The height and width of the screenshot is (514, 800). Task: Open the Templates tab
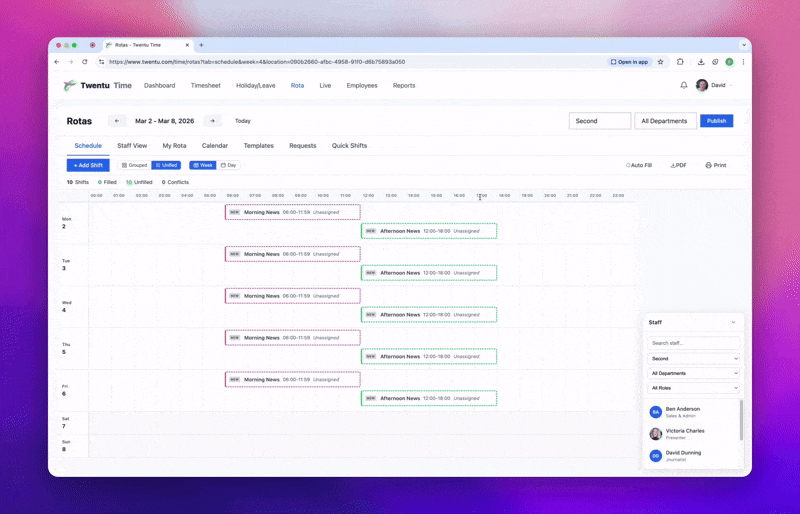(258, 146)
